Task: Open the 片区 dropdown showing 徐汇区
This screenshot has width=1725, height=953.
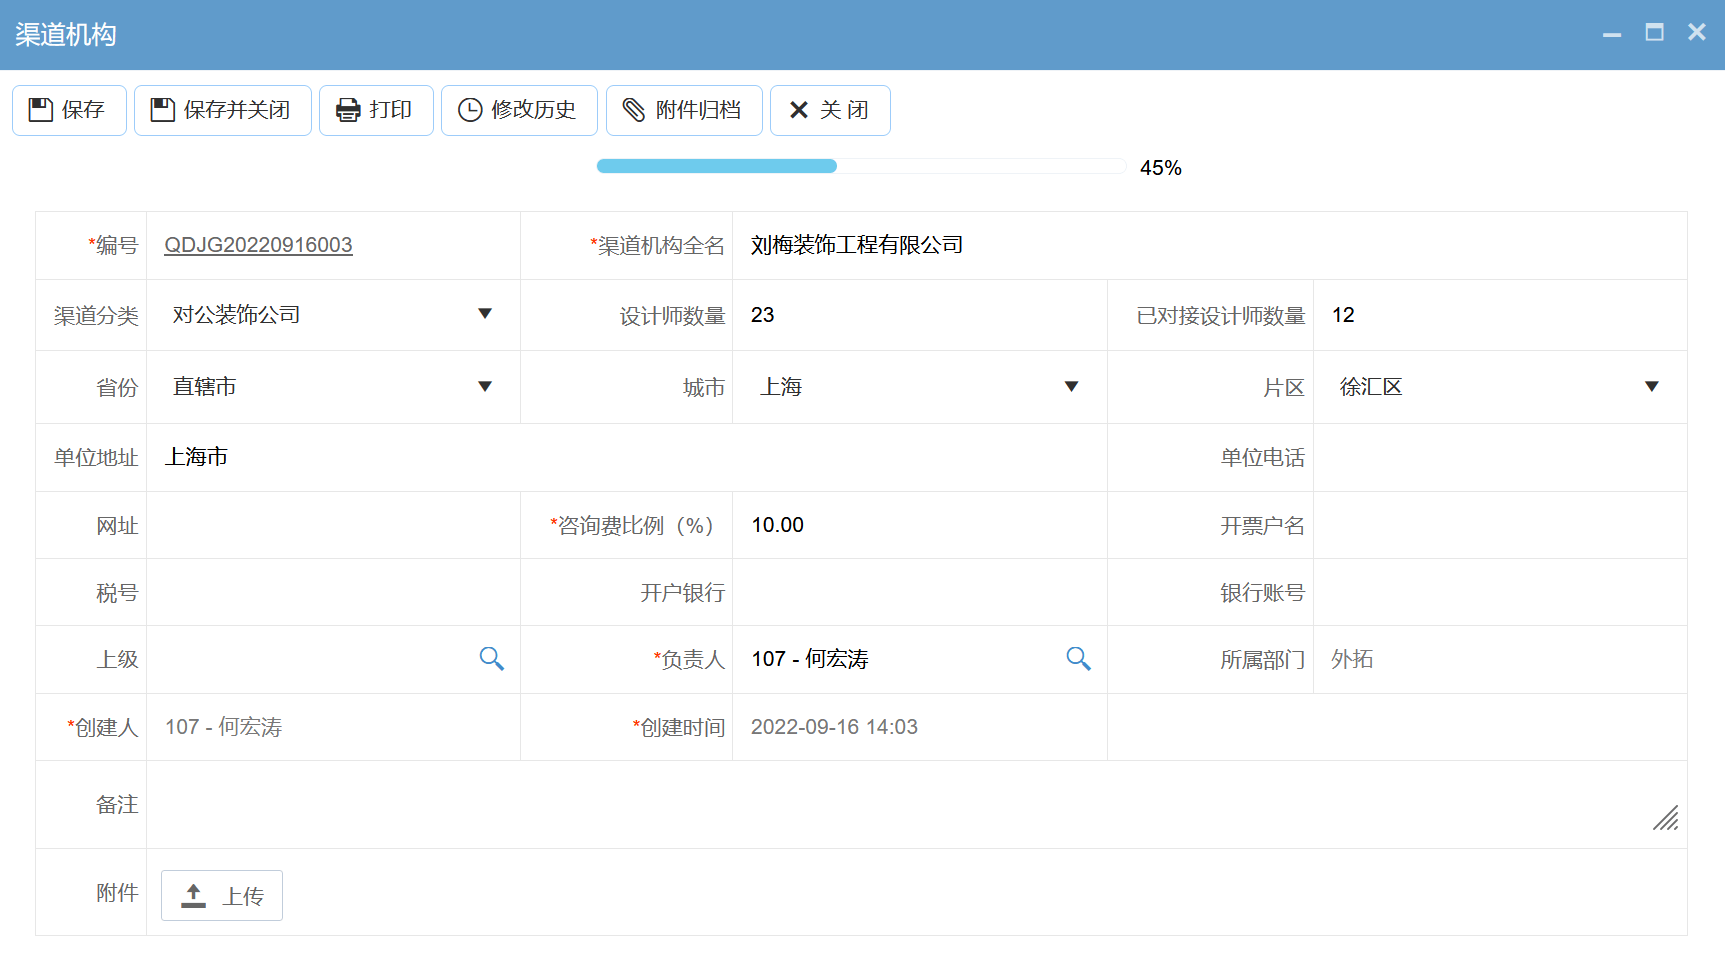Action: coord(1651,387)
